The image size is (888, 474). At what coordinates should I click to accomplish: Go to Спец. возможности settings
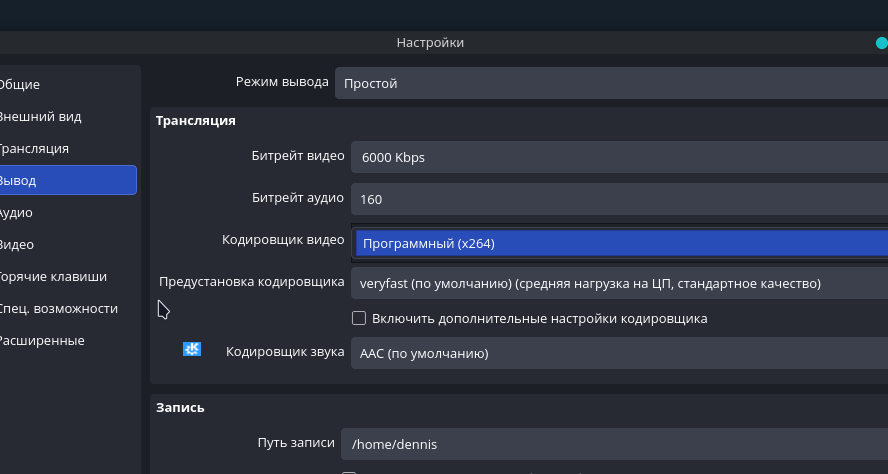[58, 309]
